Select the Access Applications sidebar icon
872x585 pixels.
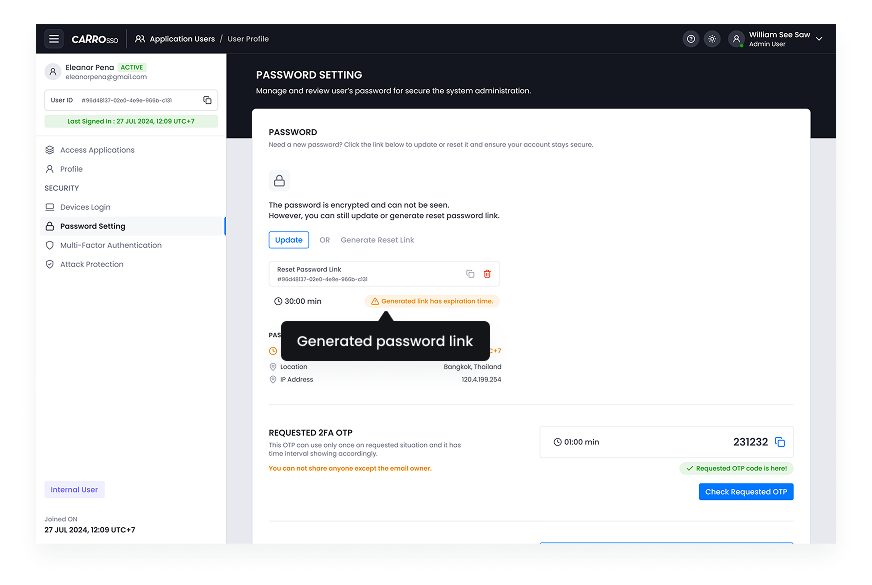click(49, 149)
